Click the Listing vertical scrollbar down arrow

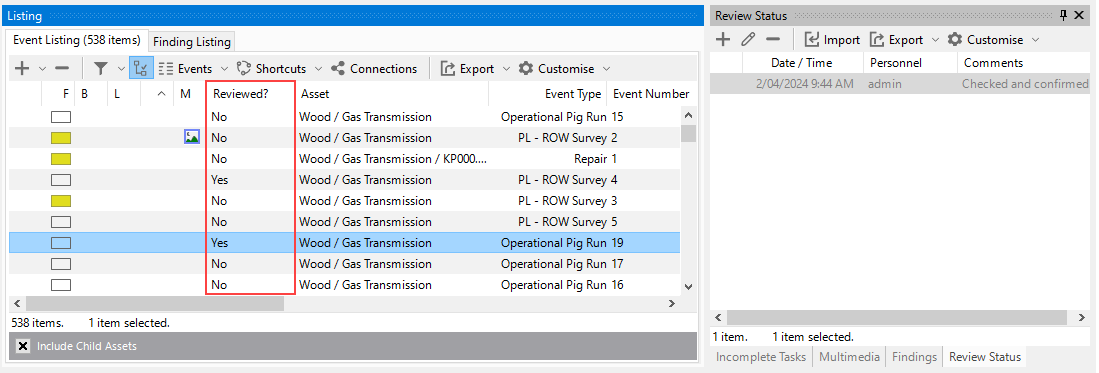pyautogui.click(x=688, y=287)
